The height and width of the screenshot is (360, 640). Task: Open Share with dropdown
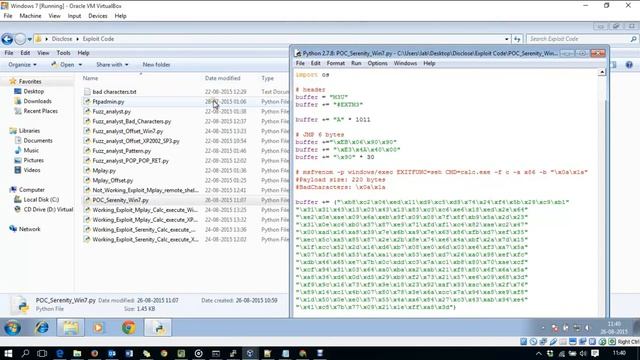coord(112,65)
